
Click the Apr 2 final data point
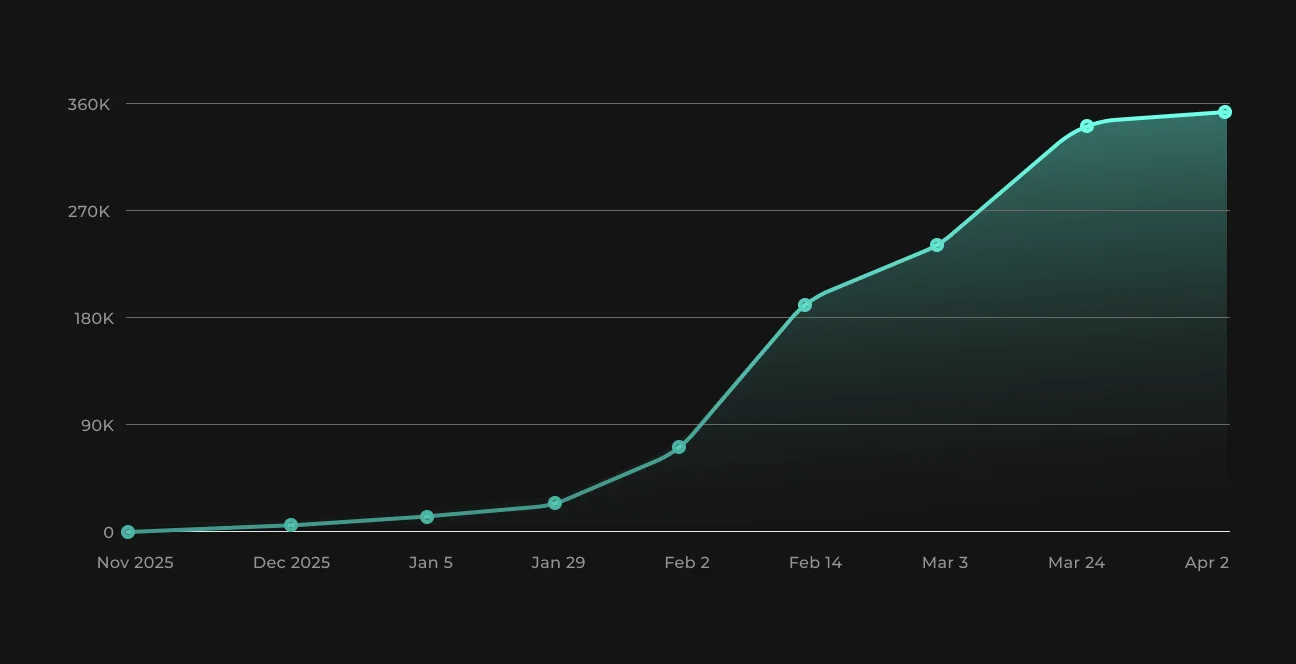click(x=1225, y=112)
